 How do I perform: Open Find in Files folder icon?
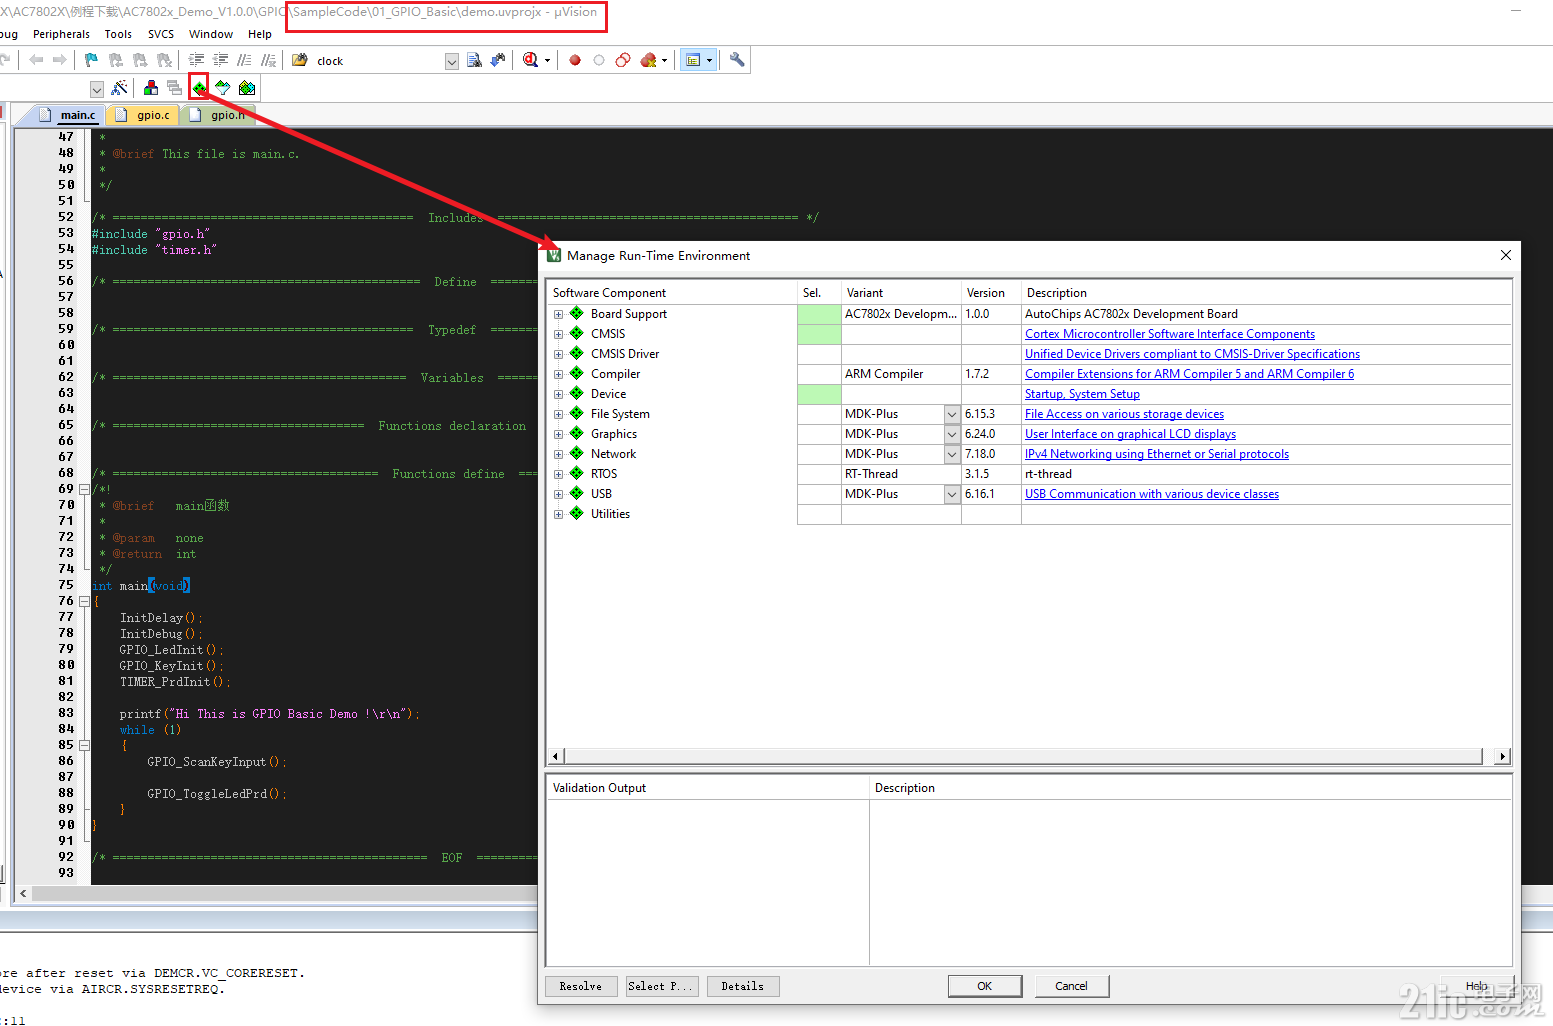[x=300, y=60]
